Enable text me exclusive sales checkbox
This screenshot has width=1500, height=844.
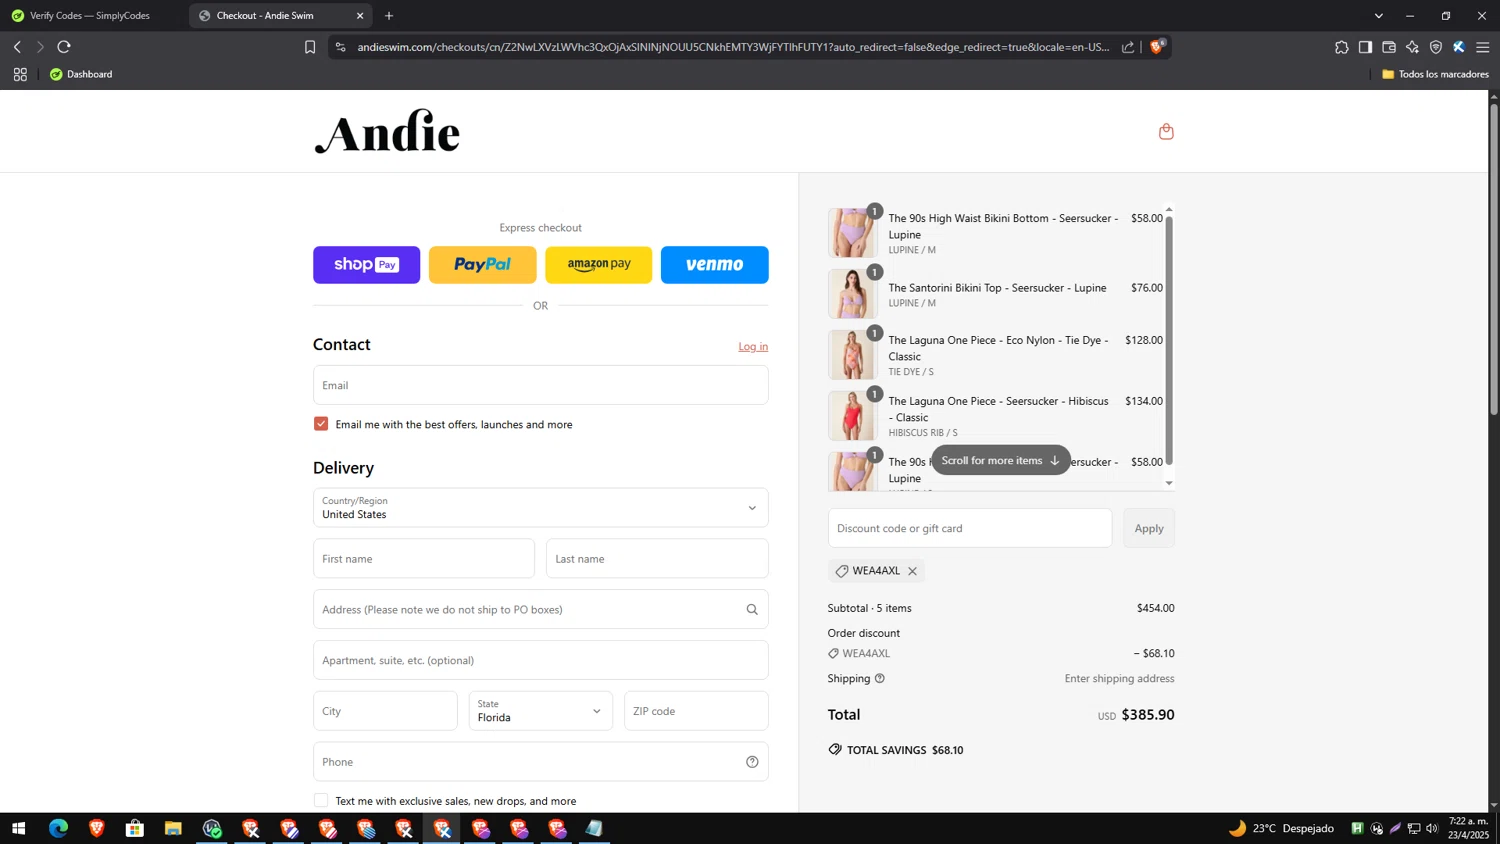(x=321, y=800)
